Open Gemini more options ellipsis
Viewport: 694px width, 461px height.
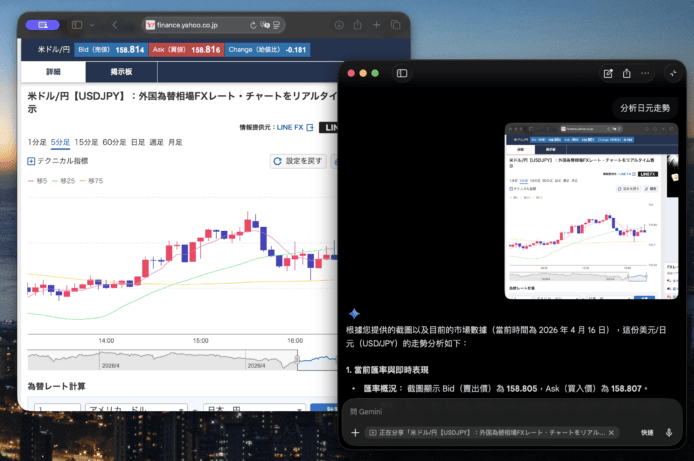coord(645,73)
